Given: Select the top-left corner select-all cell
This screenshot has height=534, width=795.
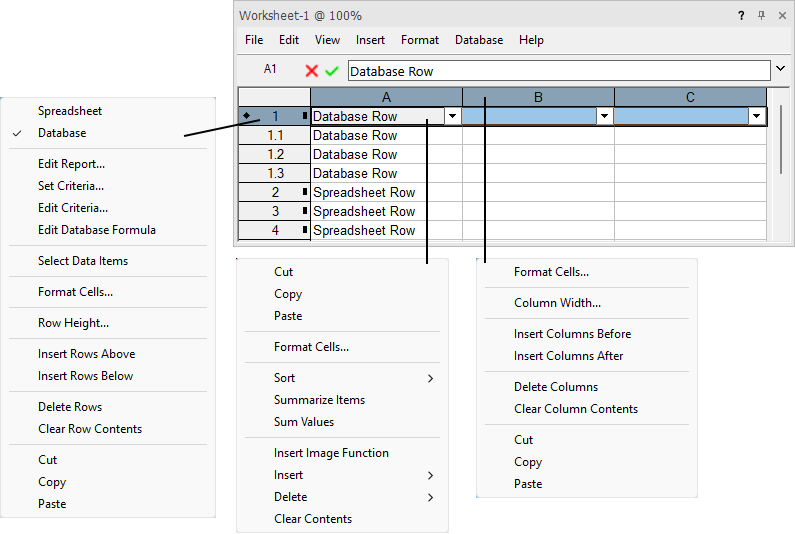Looking at the screenshot, I should tap(274, 97).
